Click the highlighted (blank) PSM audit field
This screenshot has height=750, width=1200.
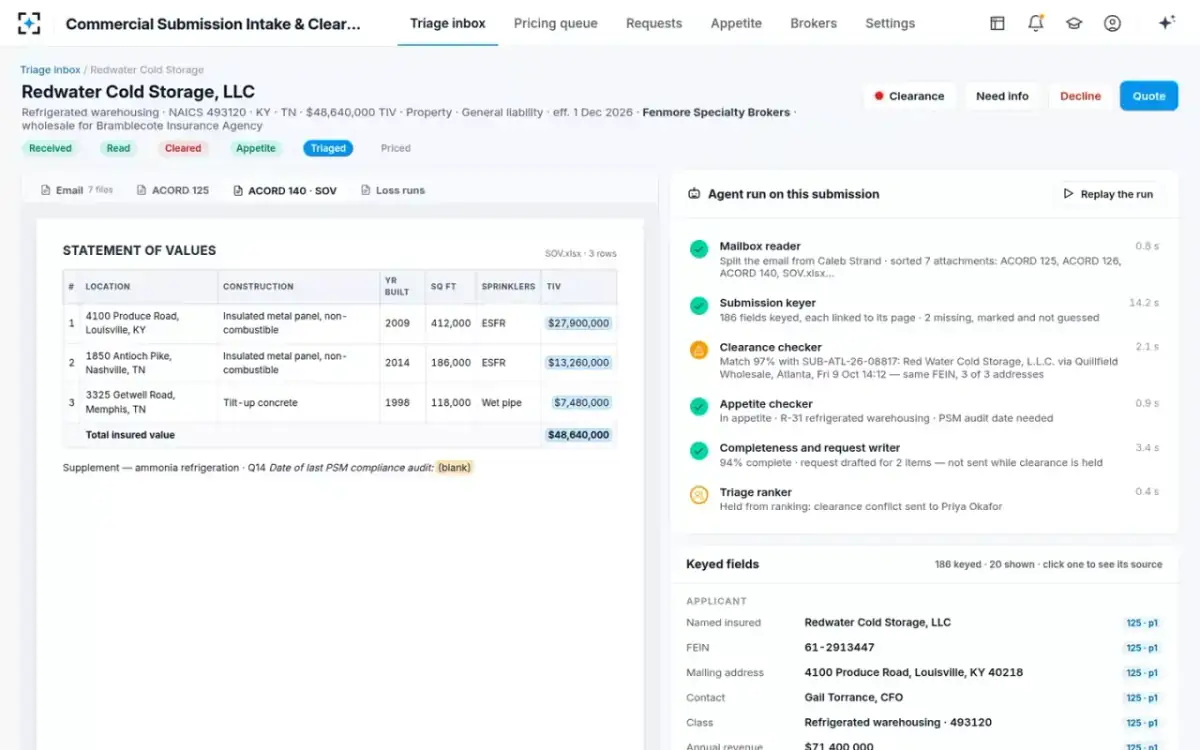[454, 467]
